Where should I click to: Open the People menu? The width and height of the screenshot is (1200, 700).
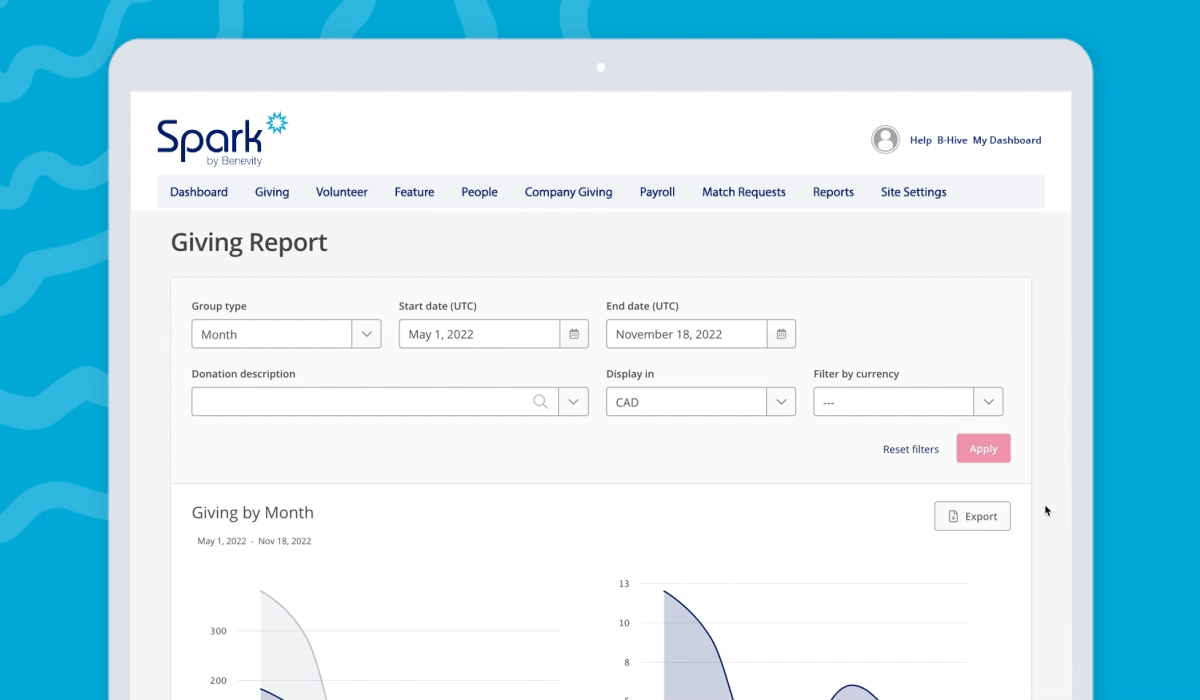pyautogui.click(x=479, y=192)
